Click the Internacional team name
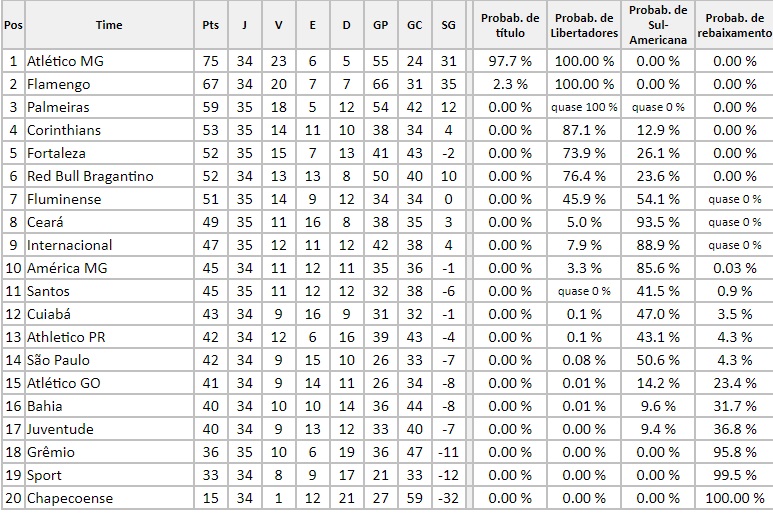This screenshot has height=513, width=773. pyautogui.click(x=70, y=245)
